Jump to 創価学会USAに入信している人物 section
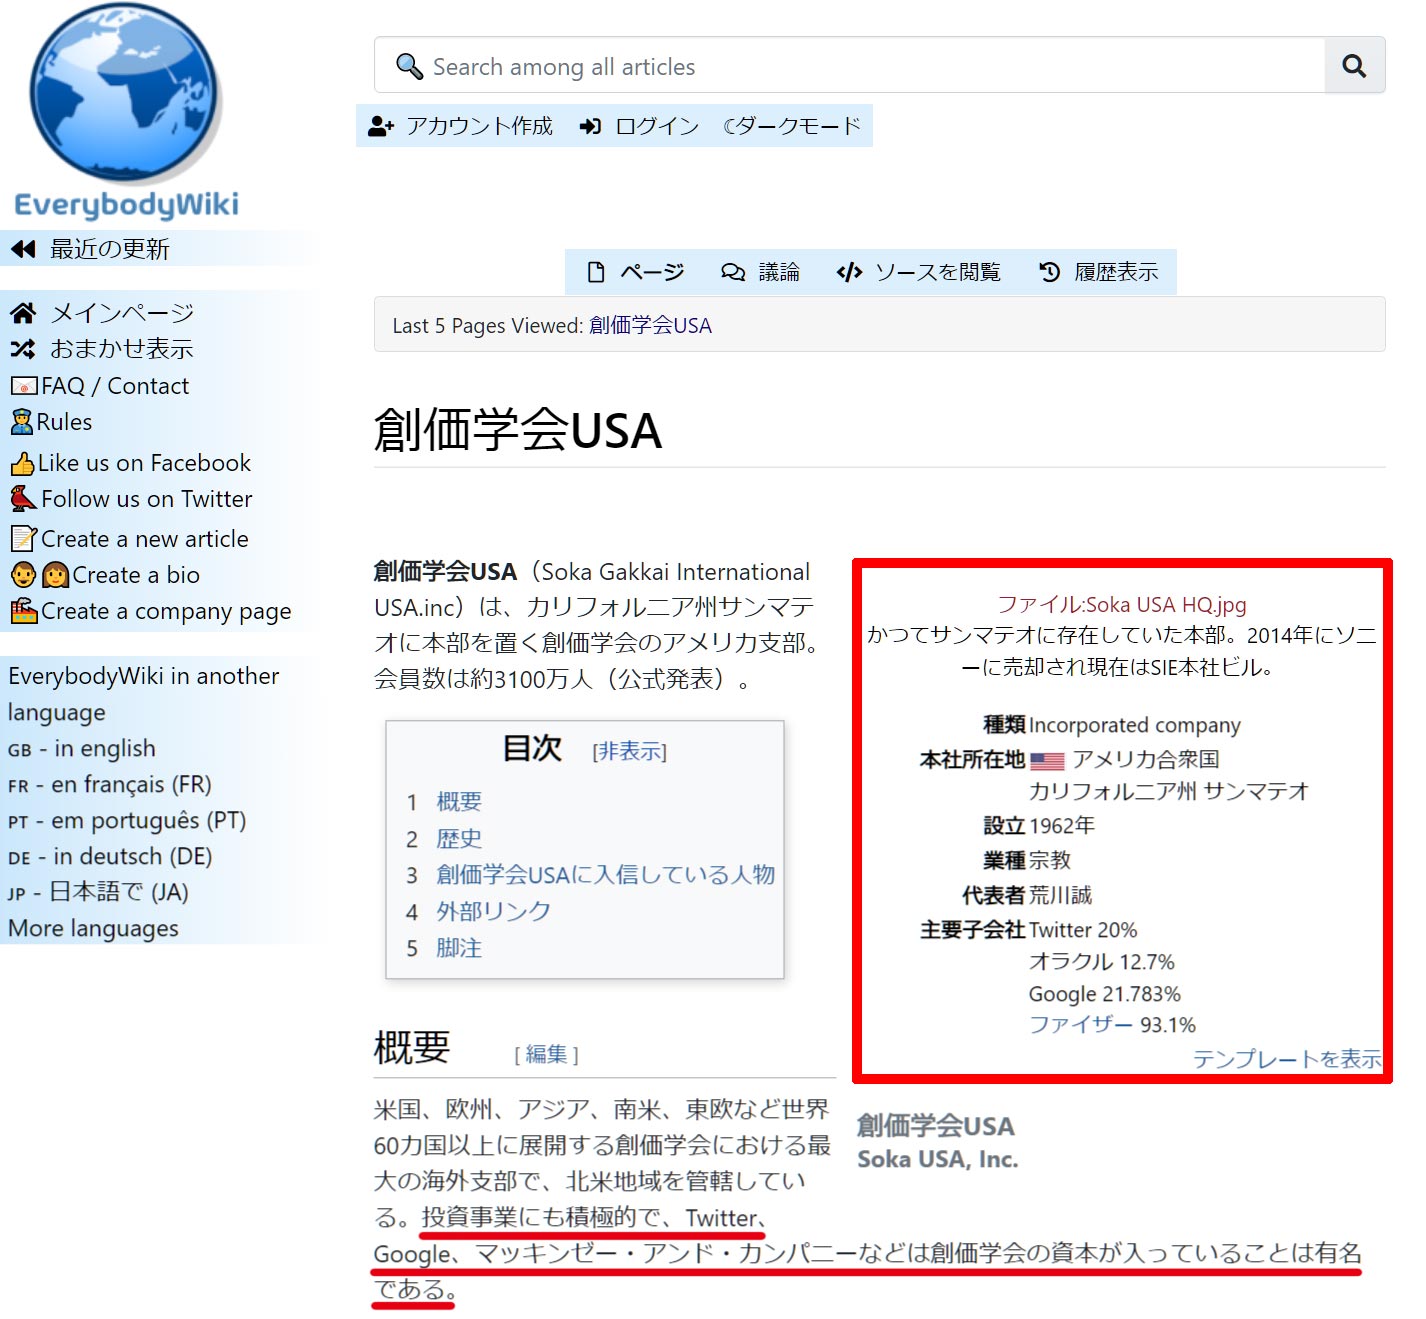1426x1319 pixels. (606, 875)
